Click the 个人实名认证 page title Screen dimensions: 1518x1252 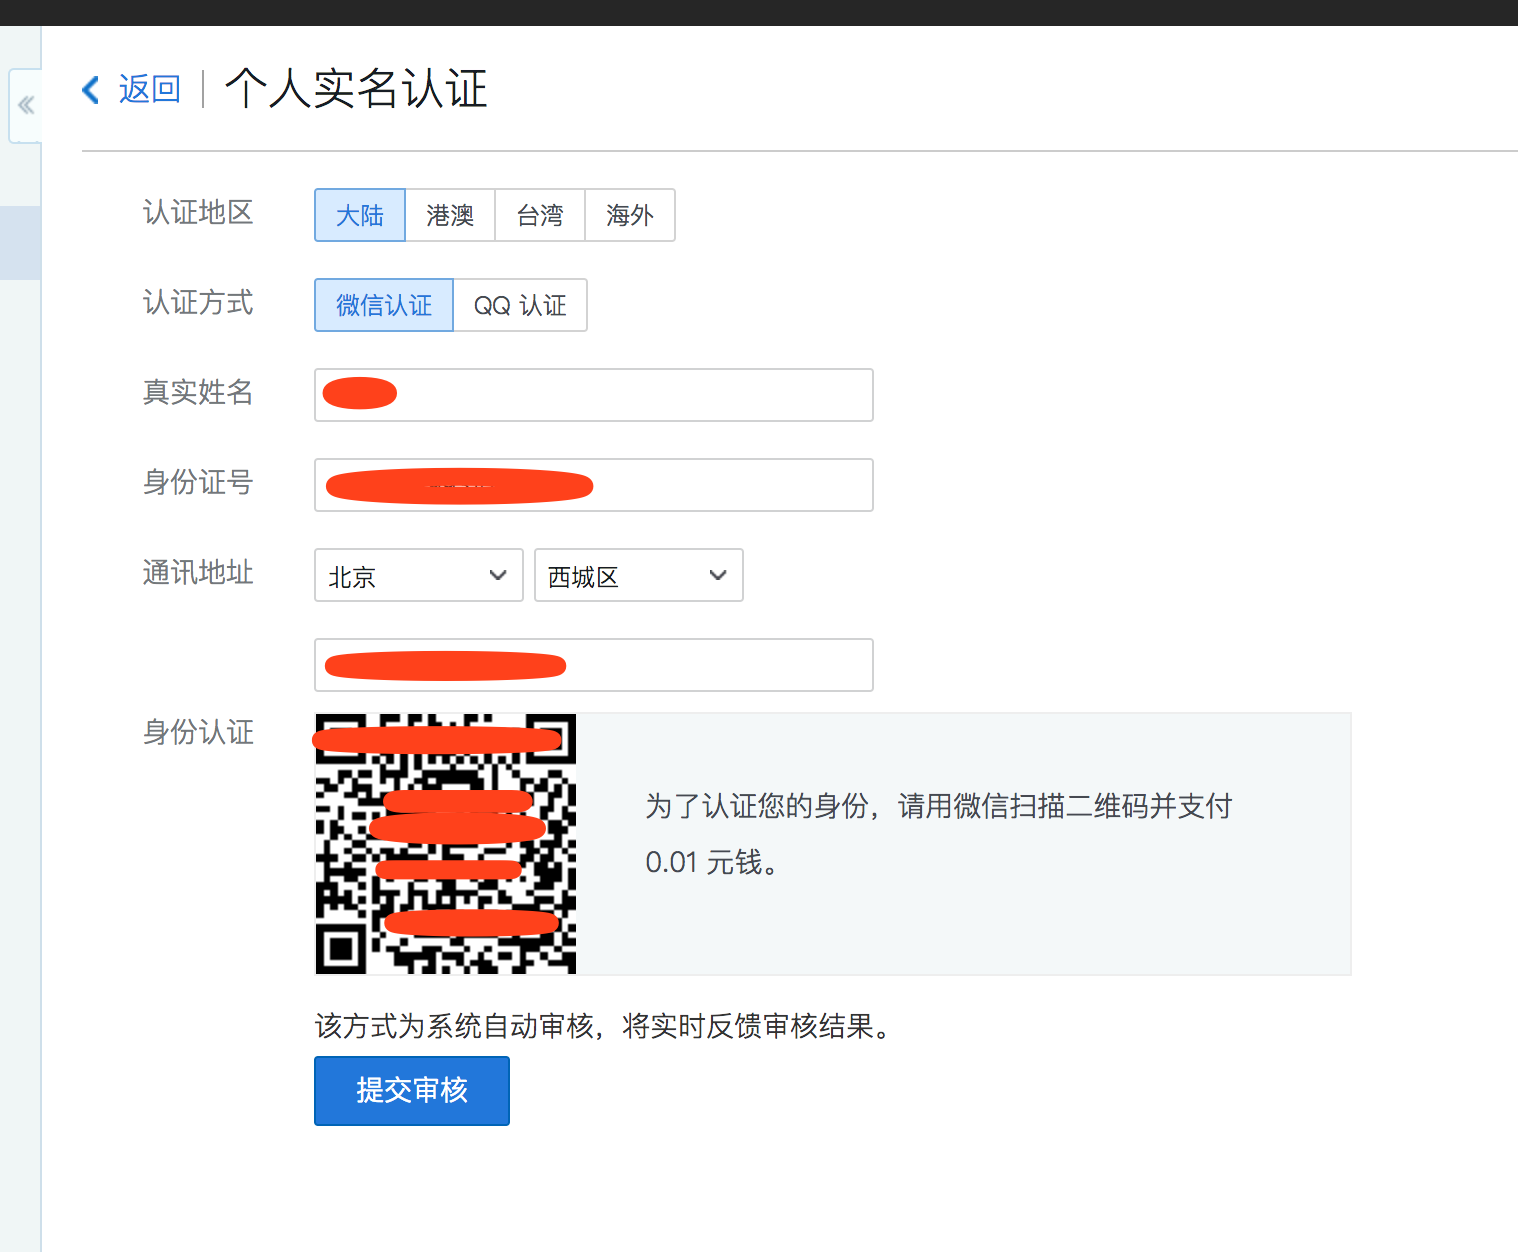tap(356, 89)
